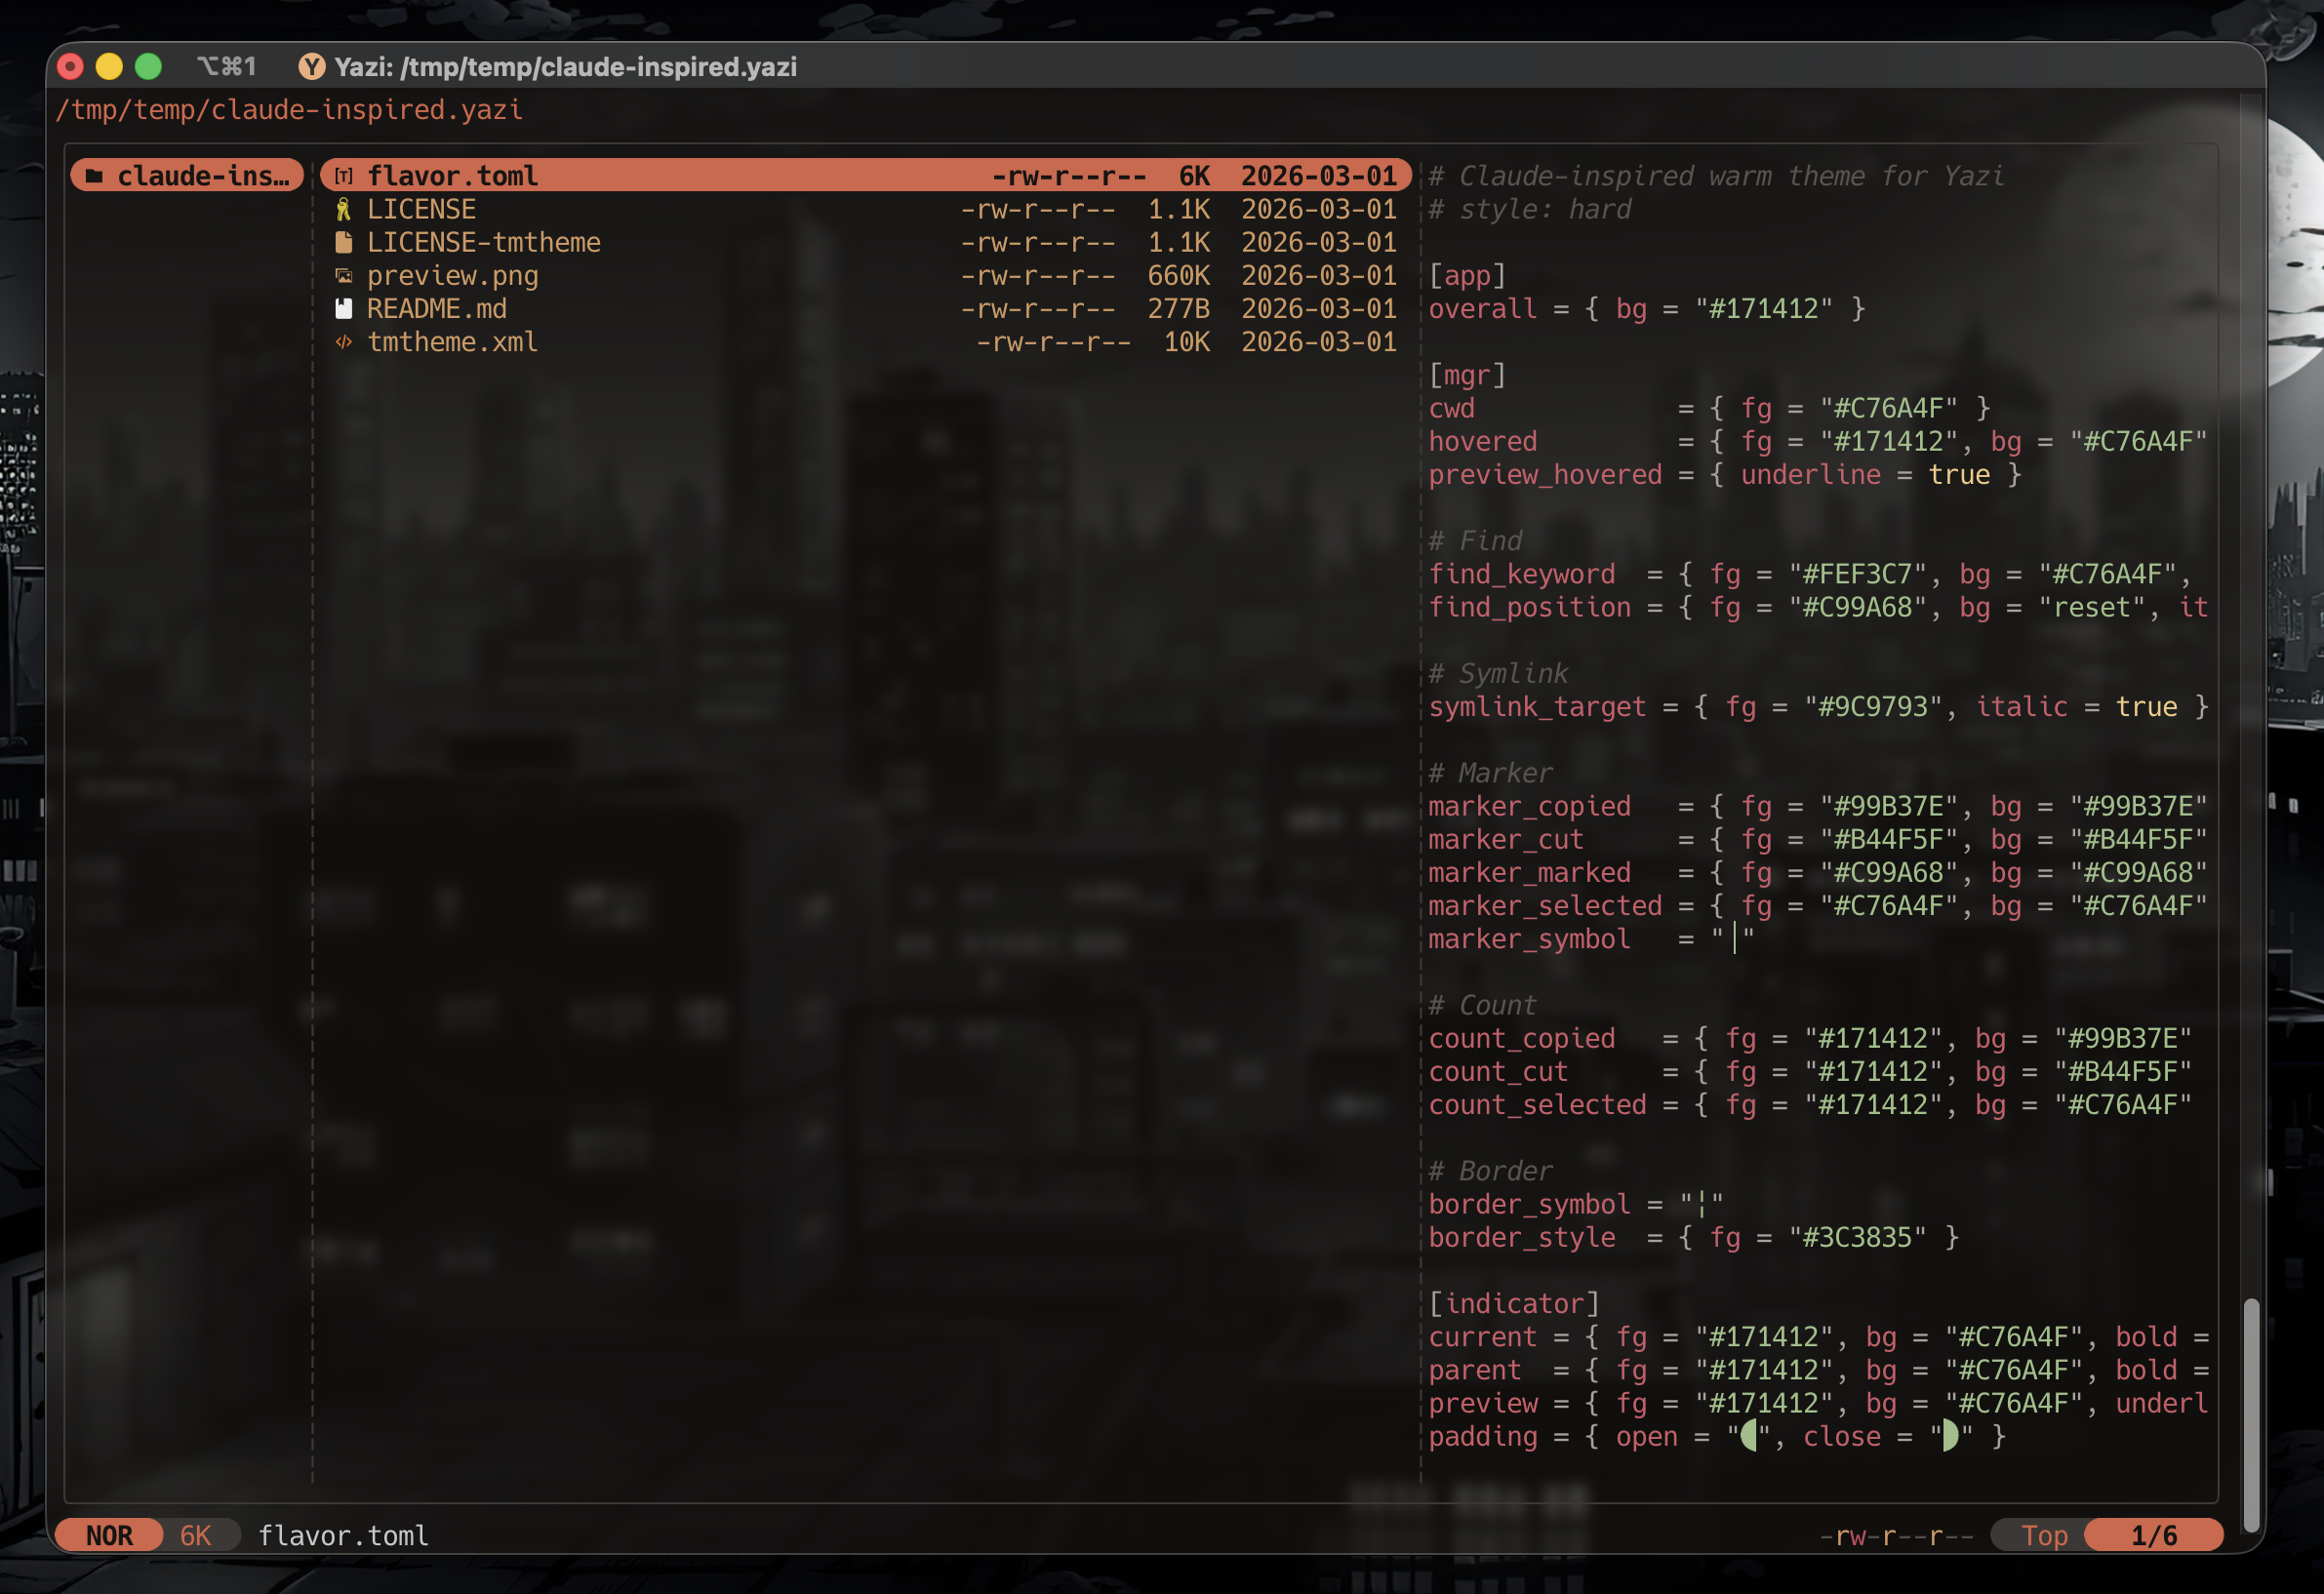Screen dimensions: 2324x1594
Task: Click the green fullscreen window button
Action: (x=148, y=67)
